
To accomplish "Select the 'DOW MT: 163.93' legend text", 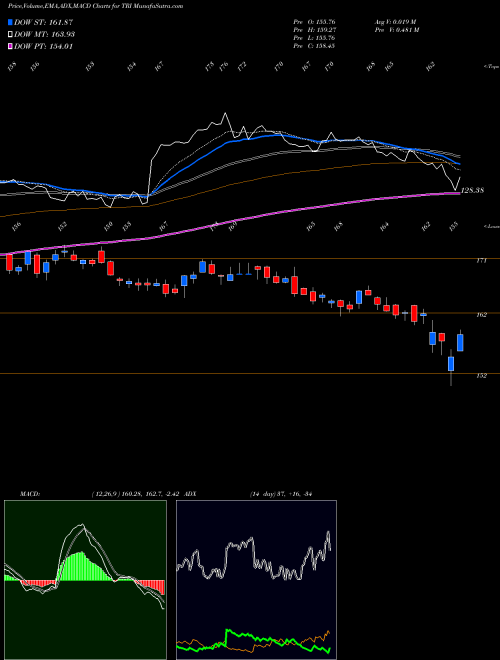I will 44,34.
